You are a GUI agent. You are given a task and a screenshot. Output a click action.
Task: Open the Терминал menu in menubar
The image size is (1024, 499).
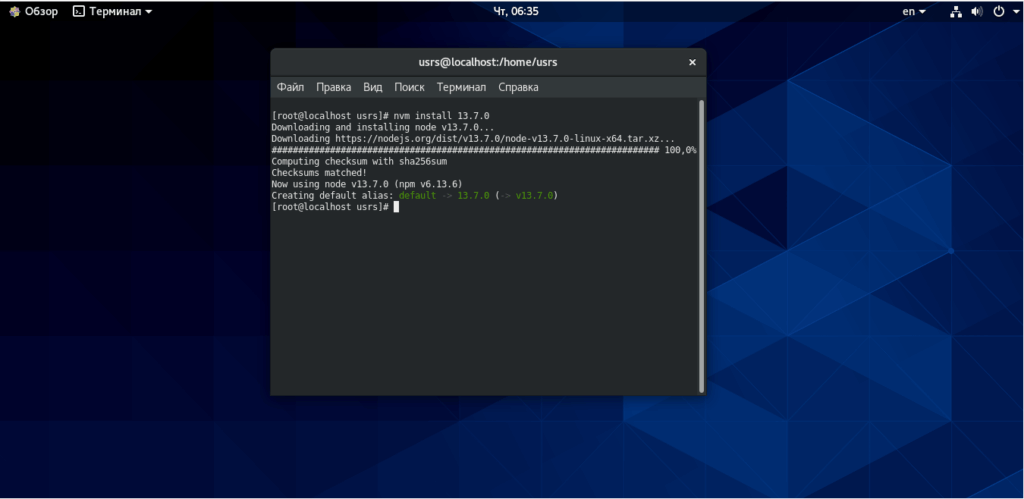tap(461, 87)
